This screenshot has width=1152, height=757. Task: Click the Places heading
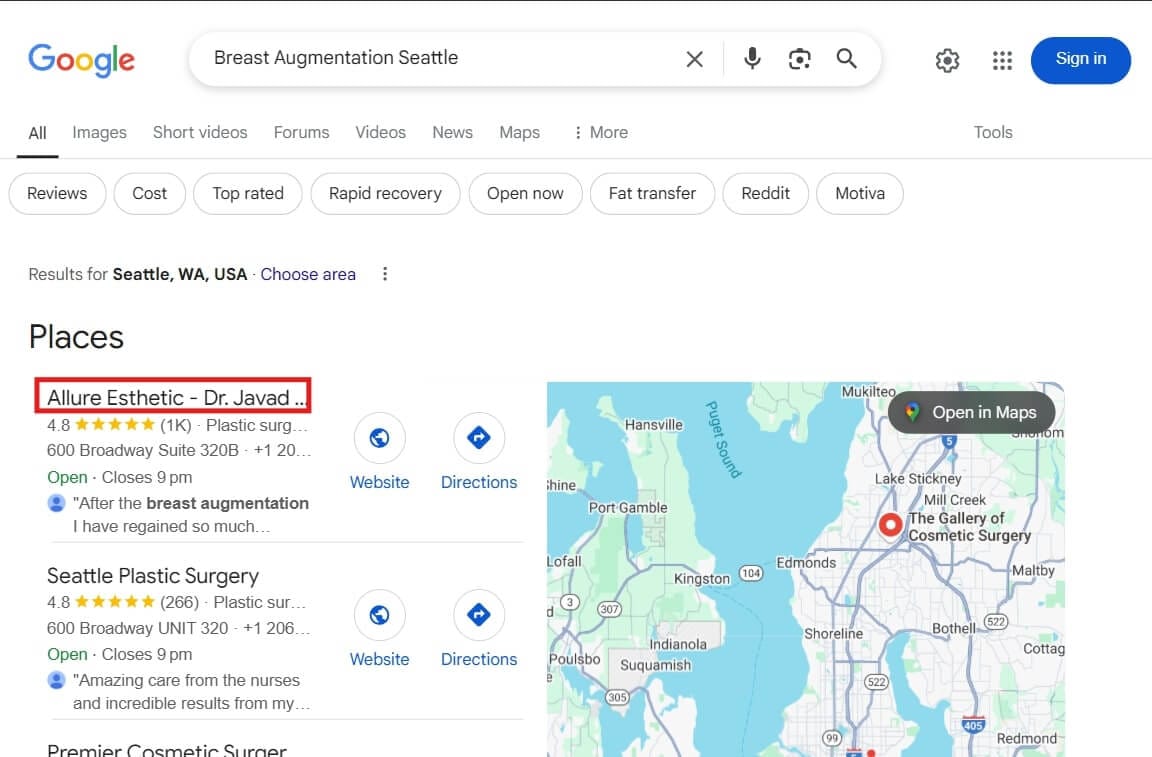(x=76, y=337)
